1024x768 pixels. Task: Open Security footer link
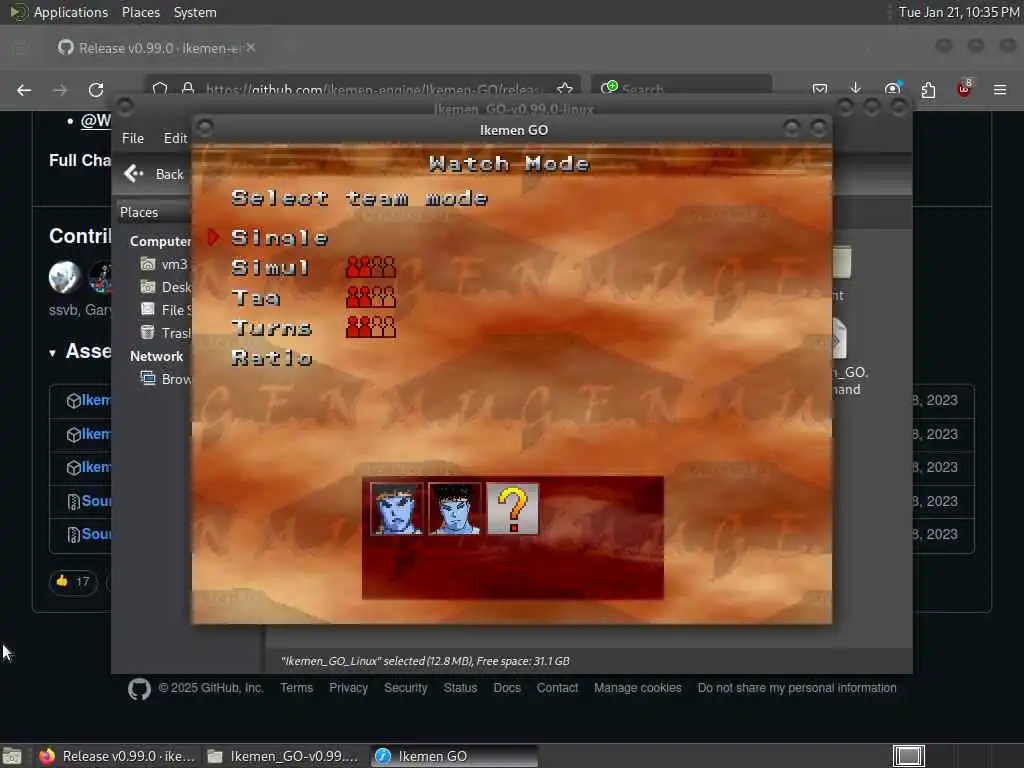click(x=406, y=688)
